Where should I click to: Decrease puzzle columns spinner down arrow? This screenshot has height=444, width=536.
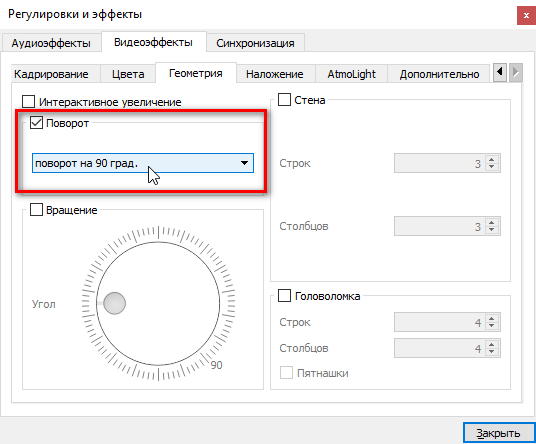(492, 351)
